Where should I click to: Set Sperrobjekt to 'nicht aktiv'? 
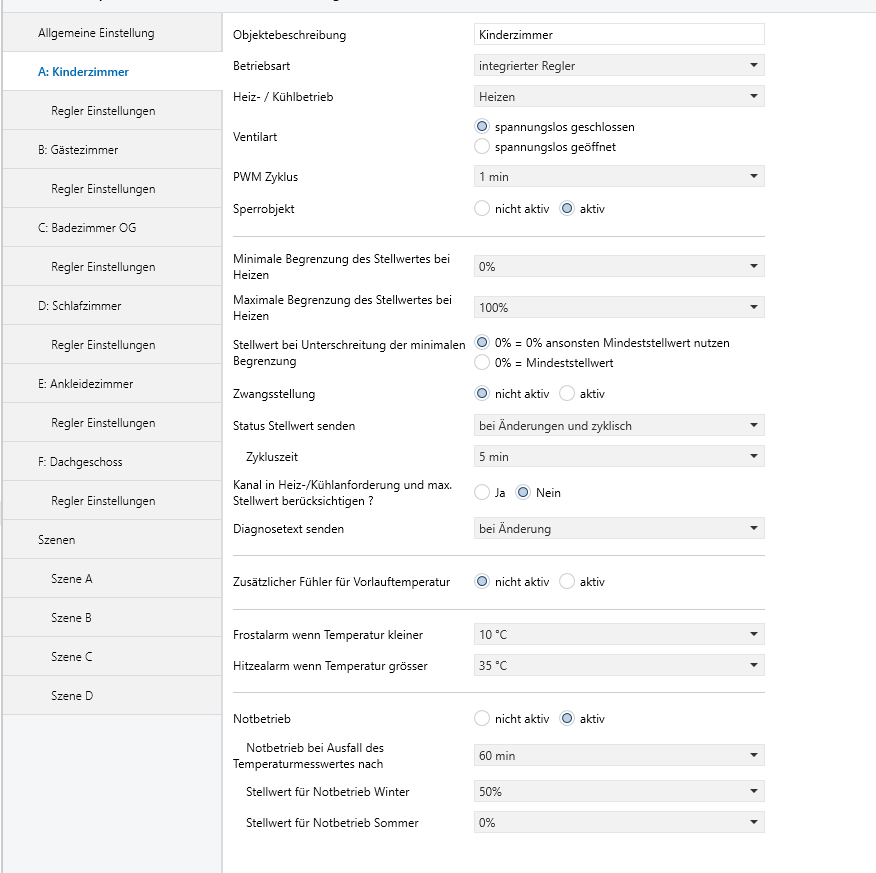coord(482,209)
